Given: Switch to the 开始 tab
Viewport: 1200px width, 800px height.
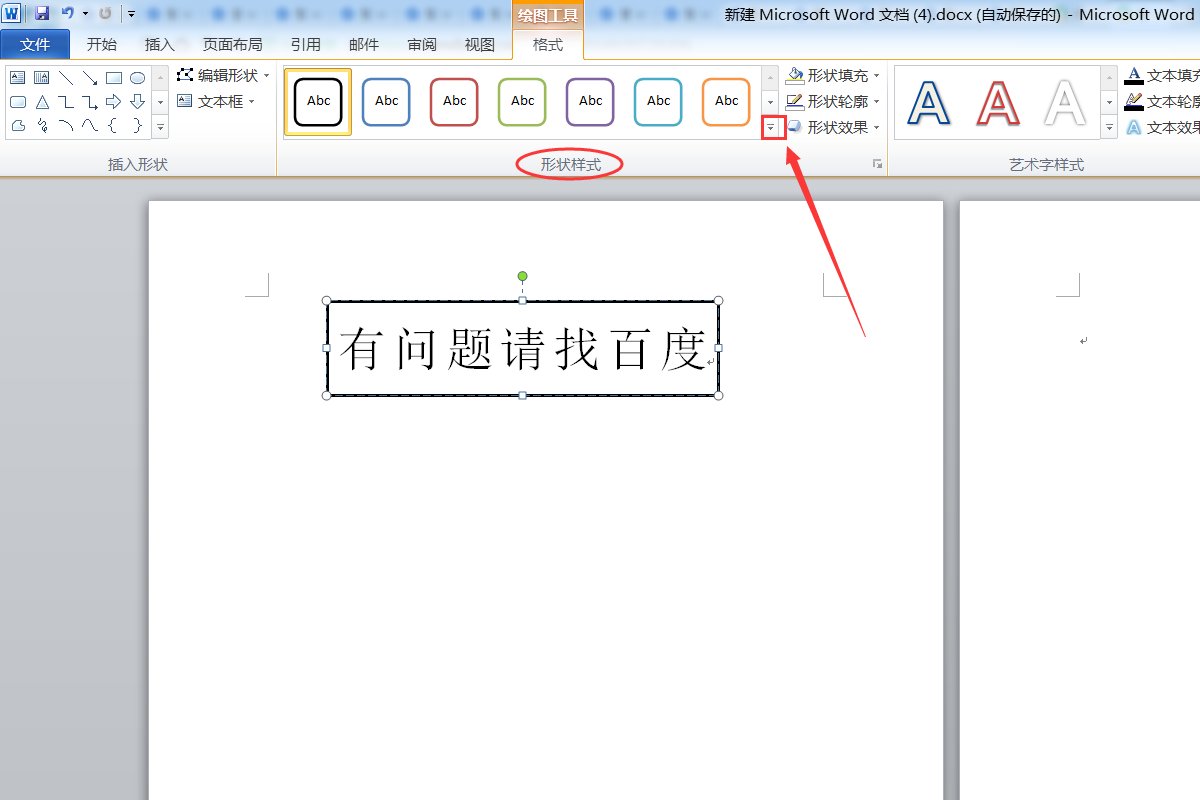Looking at the screenshot, I should (101, 44).
